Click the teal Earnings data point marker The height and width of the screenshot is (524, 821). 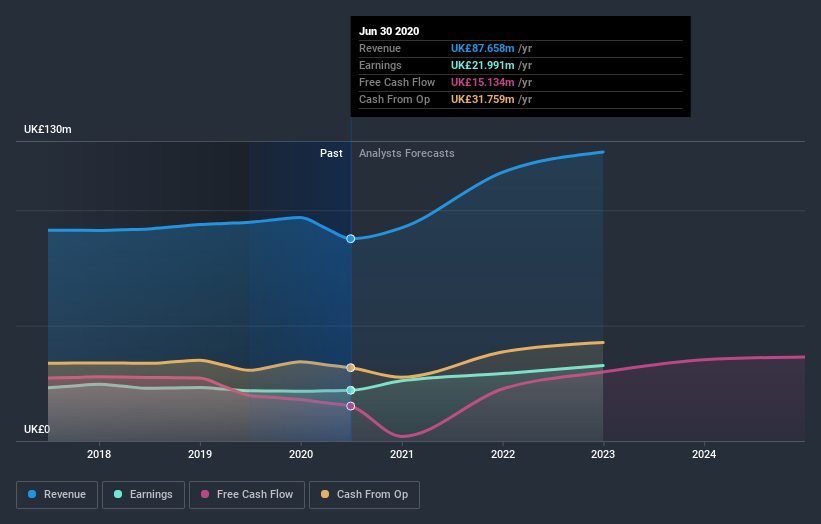click(351, 391)
